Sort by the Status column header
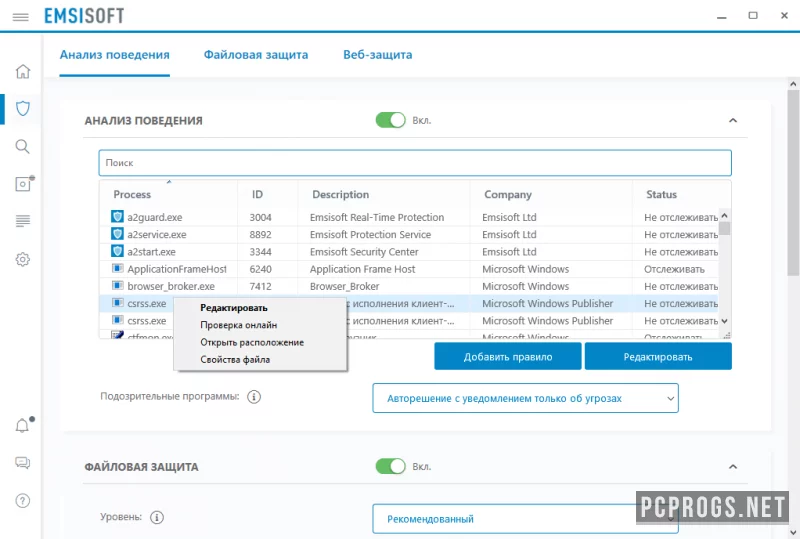This screenshot has height=539, width=800. (x=661, y=194)
